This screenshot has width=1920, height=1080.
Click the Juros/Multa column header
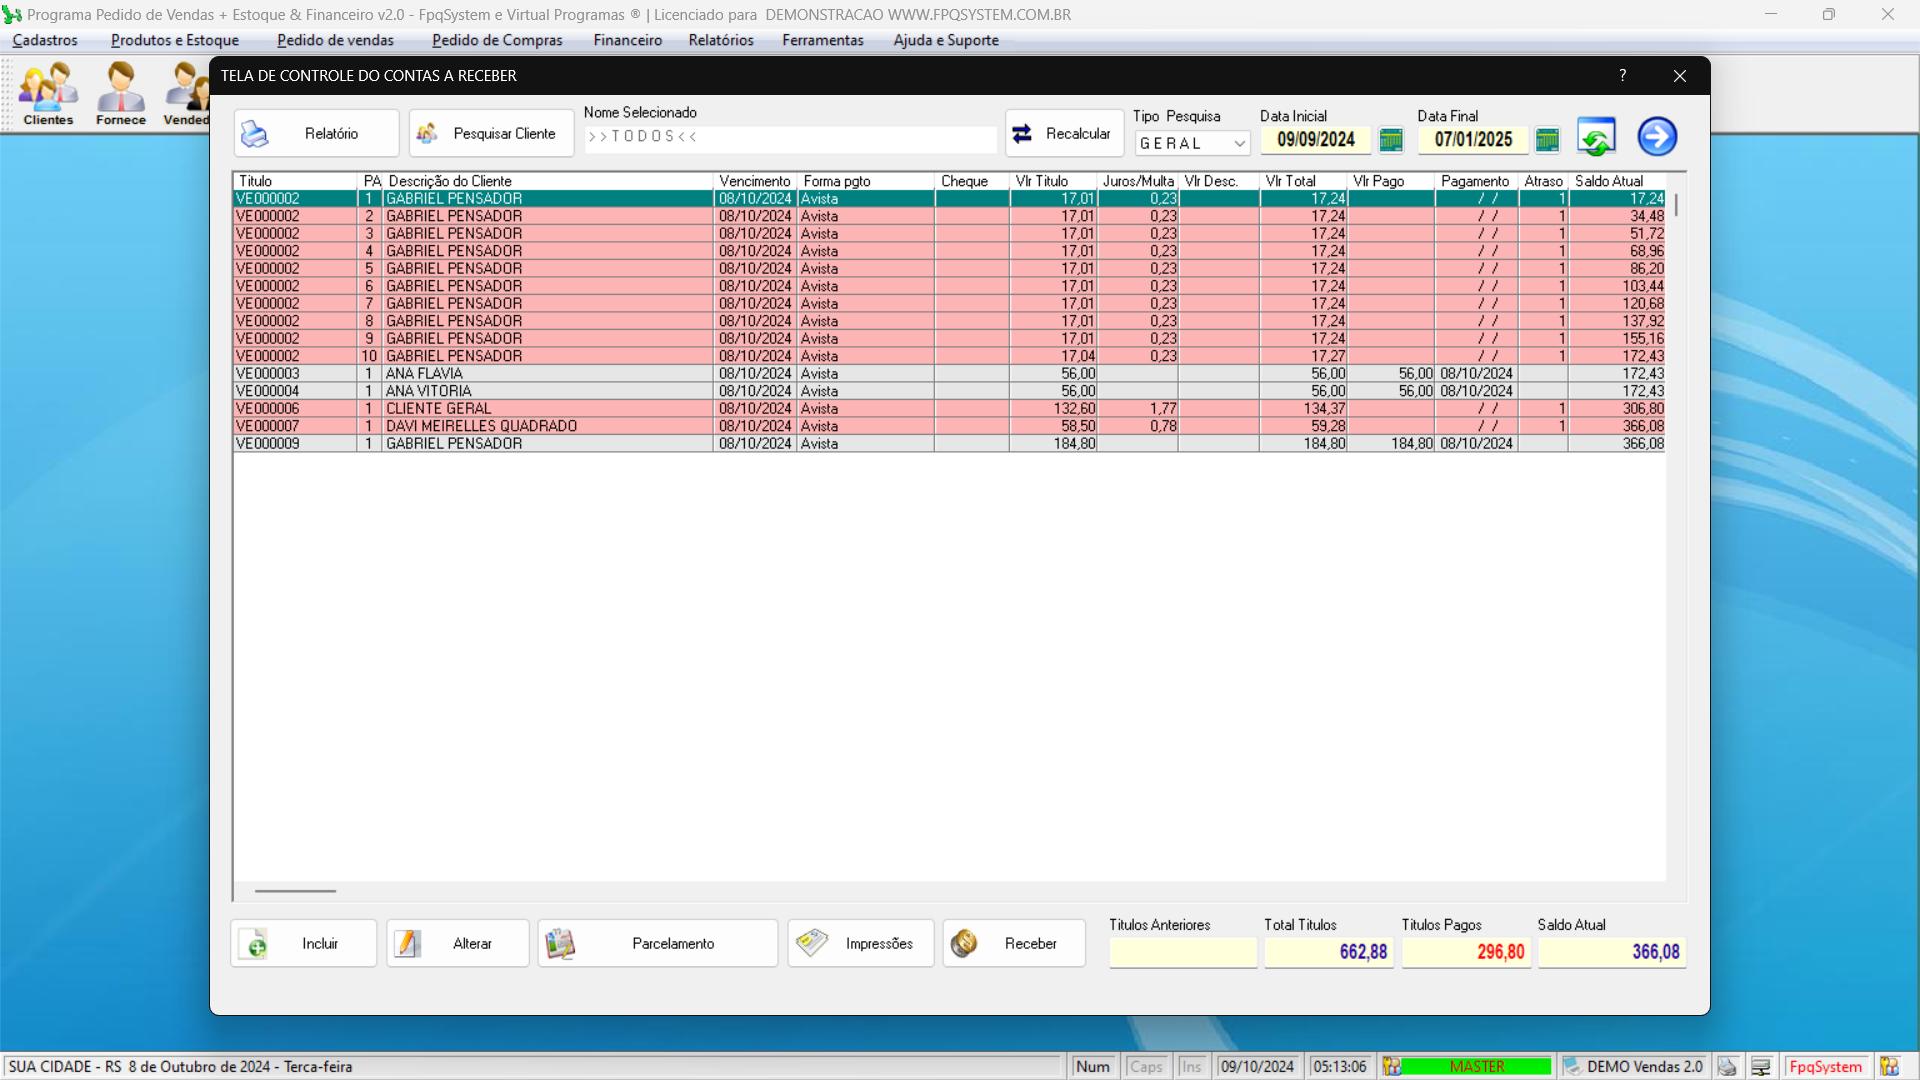coord(1138,181)
